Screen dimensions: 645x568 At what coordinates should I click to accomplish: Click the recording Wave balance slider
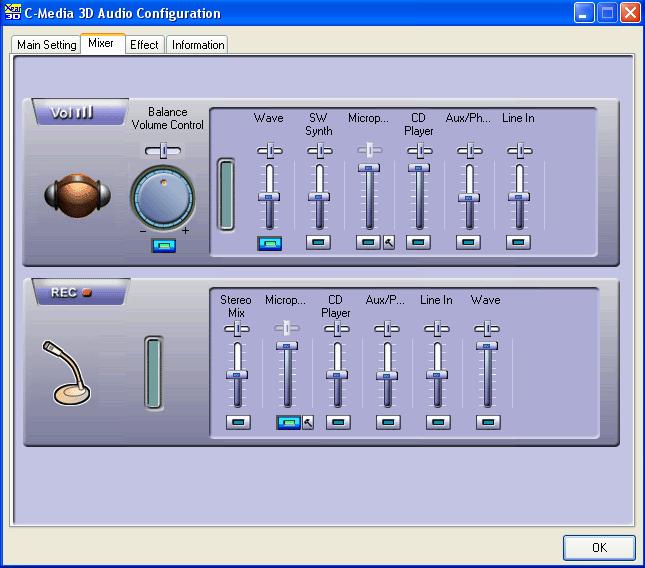pyautogui.click(x=487, y=329)
